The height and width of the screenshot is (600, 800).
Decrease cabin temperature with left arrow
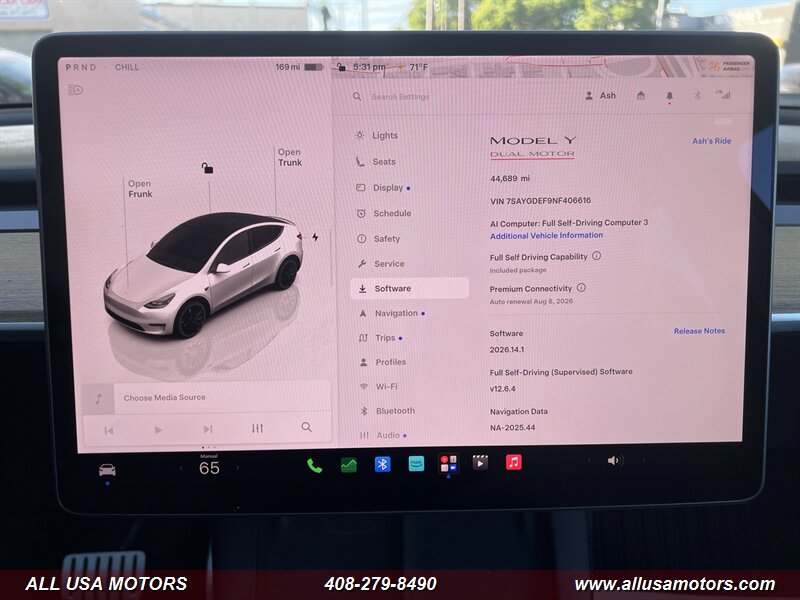coord(181,468)
